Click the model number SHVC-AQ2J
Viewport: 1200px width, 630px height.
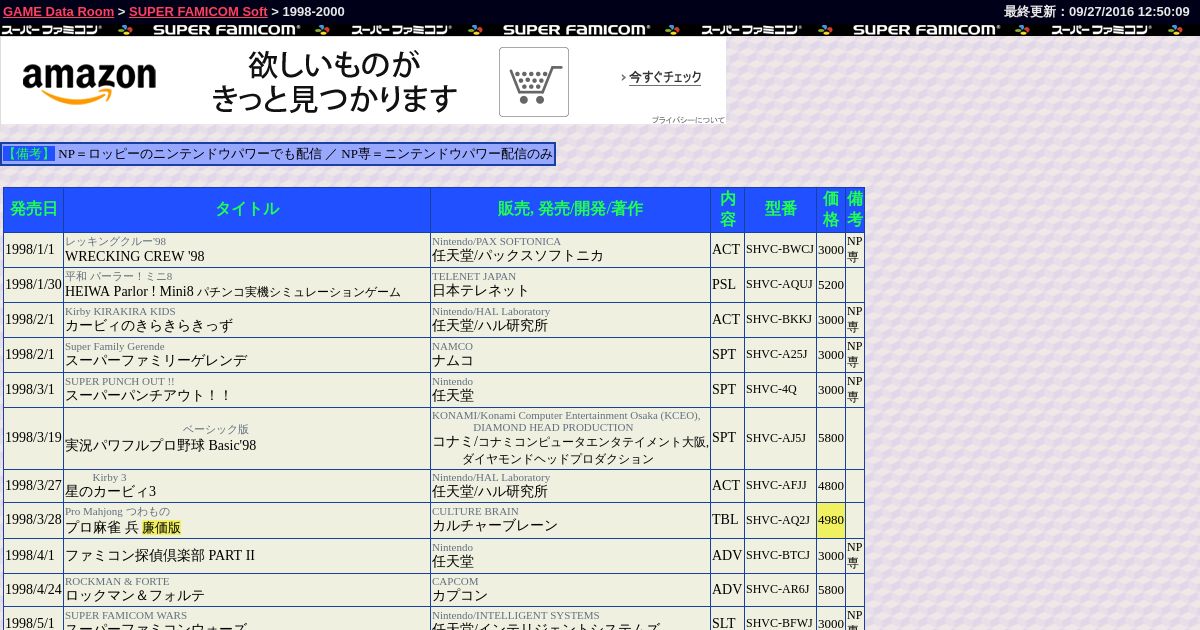point(780,520)
